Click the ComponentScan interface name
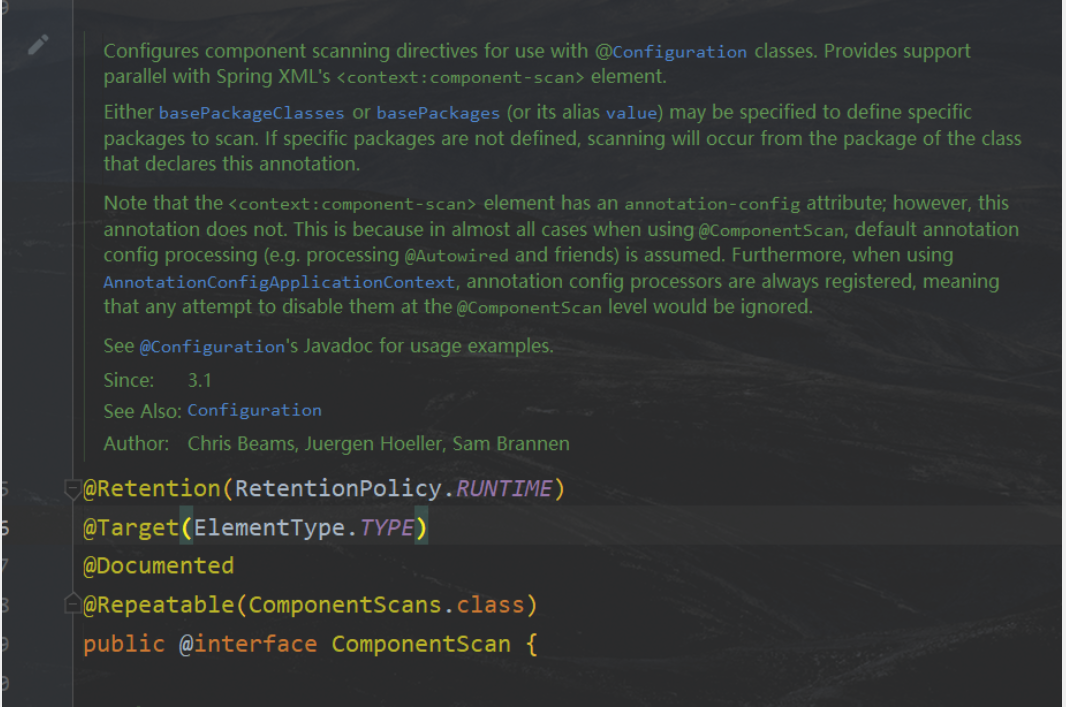The width and height of the screenshot is (1066, 707). (420, 643)
